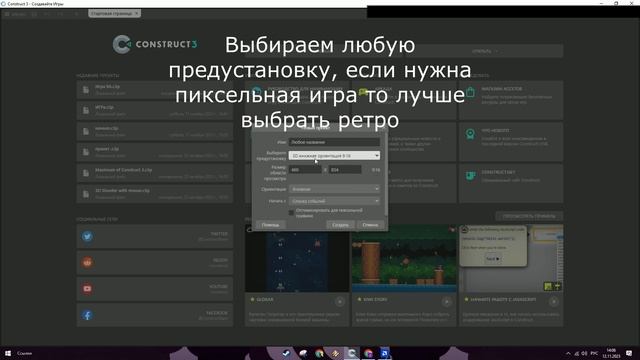
Task: Click play icon on JavaScript example card
Action: [x=554, y=302]
